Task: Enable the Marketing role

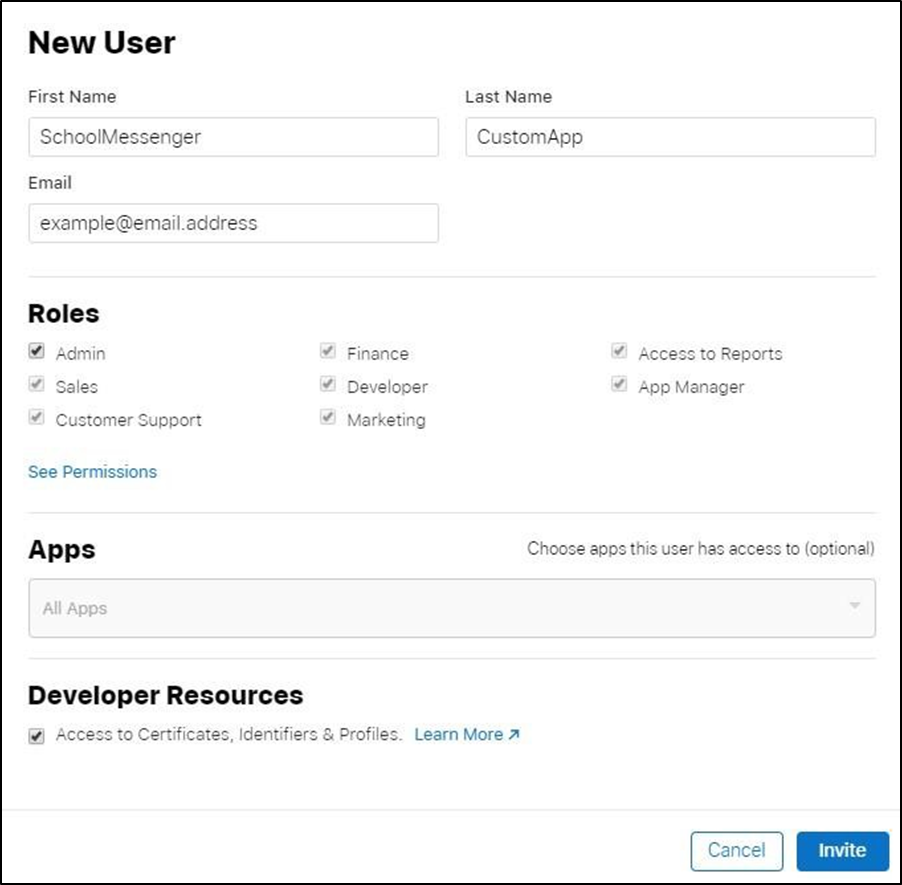Action: click(327, 417)
